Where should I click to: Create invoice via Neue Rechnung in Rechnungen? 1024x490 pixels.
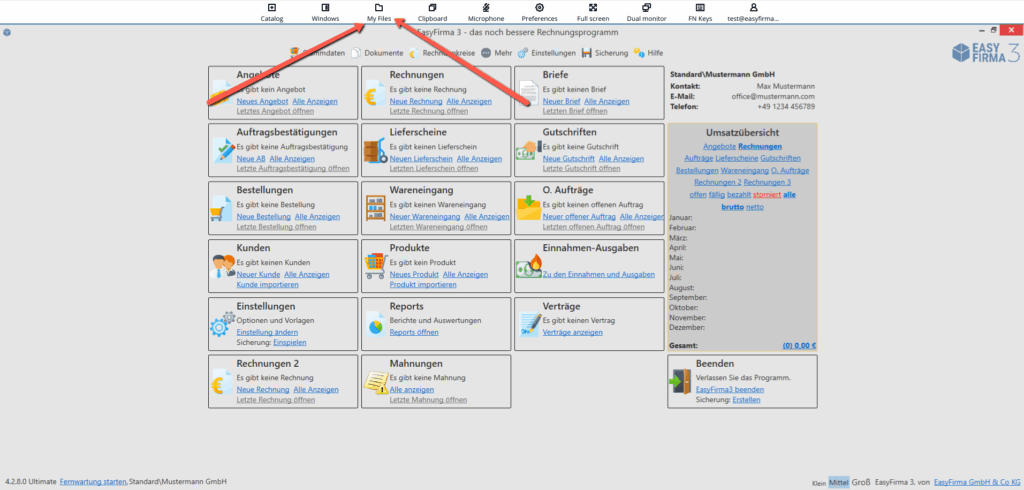click(416, 101)
